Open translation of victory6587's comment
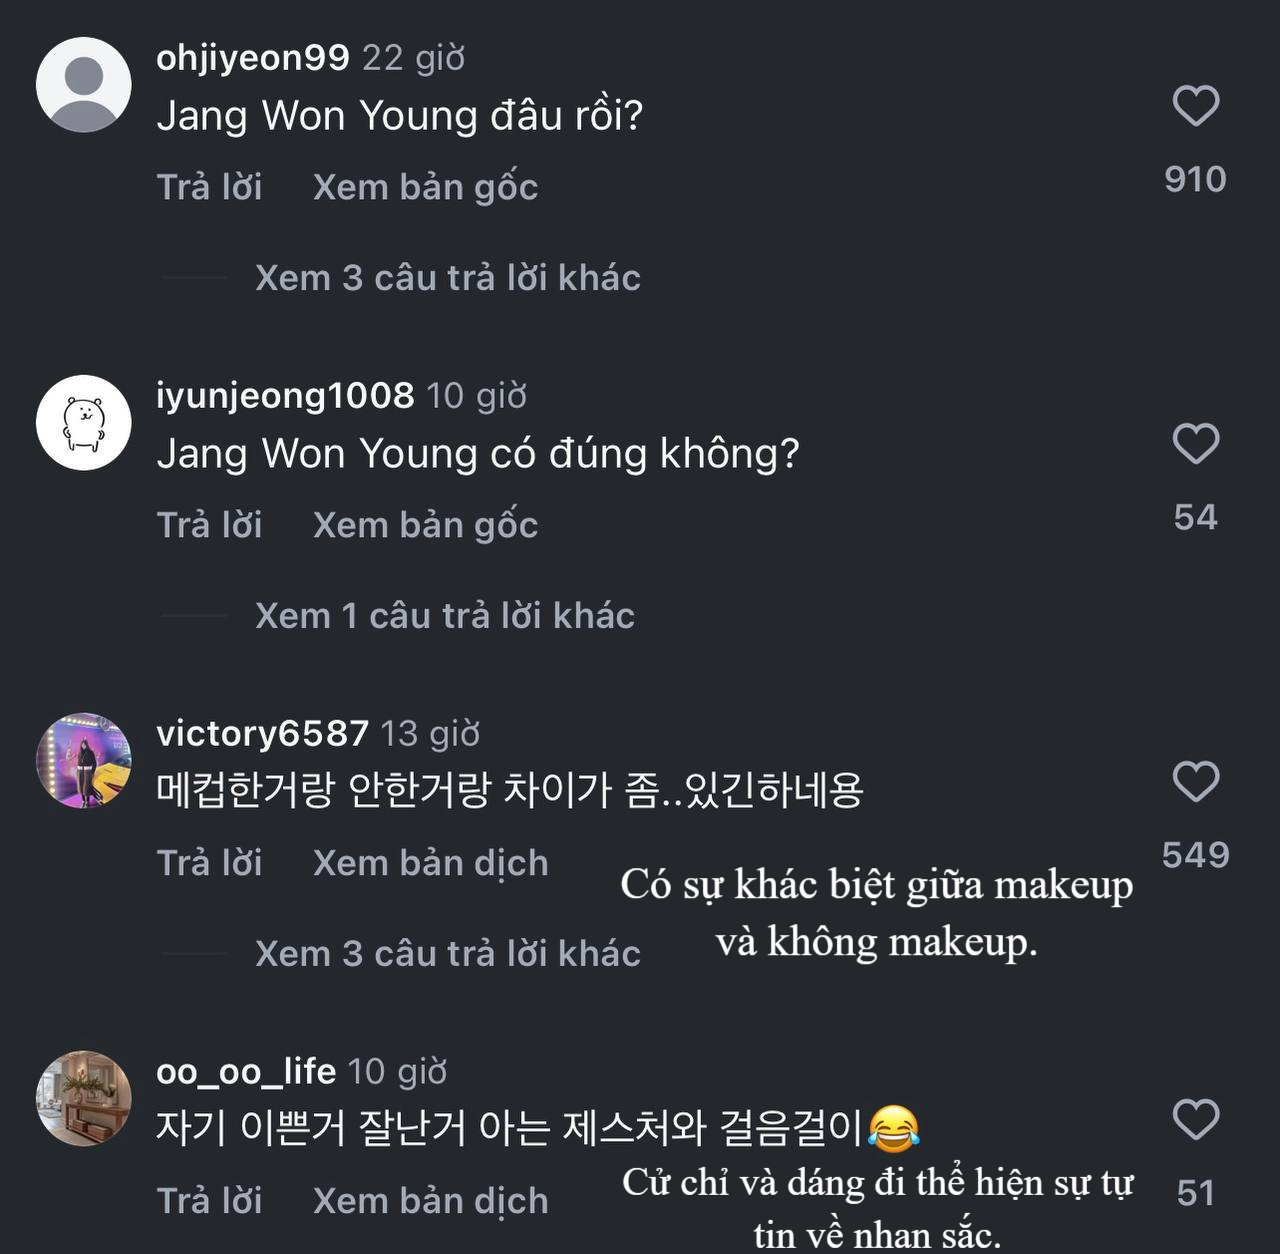Image resolution: width=1280 pixels, height=1254 pixels. point(431,862)
